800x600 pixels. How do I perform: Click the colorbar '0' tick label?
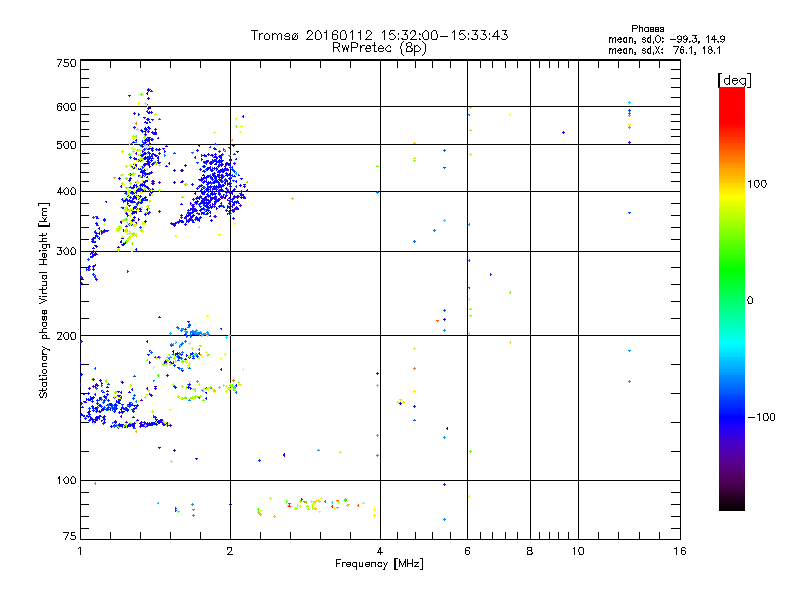pyautogui.click(x=750, y=301)
